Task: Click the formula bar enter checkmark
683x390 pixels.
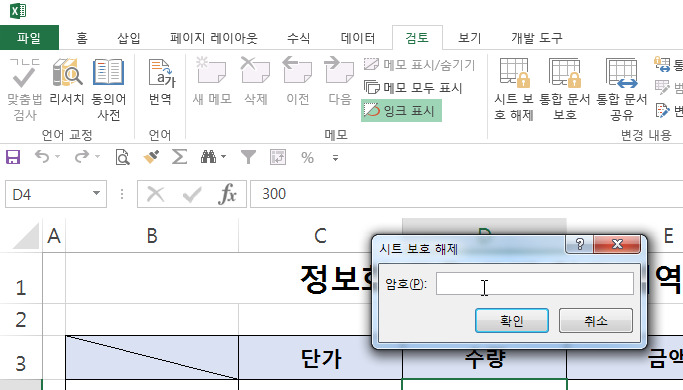Action: point(192,194)
